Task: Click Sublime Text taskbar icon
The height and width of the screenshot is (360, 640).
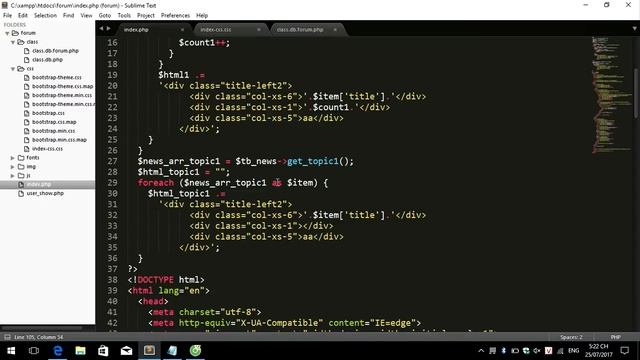Action: tap(149, 351)
